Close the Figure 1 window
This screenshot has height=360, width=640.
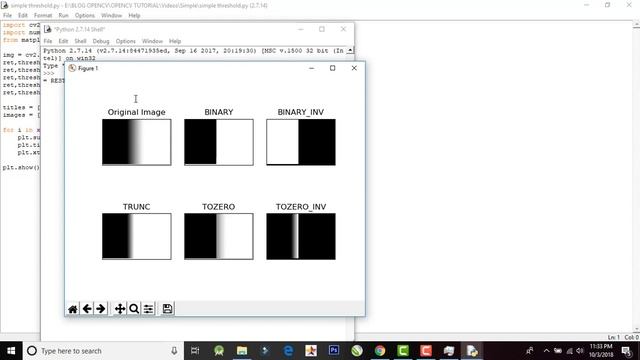[354, 68]
